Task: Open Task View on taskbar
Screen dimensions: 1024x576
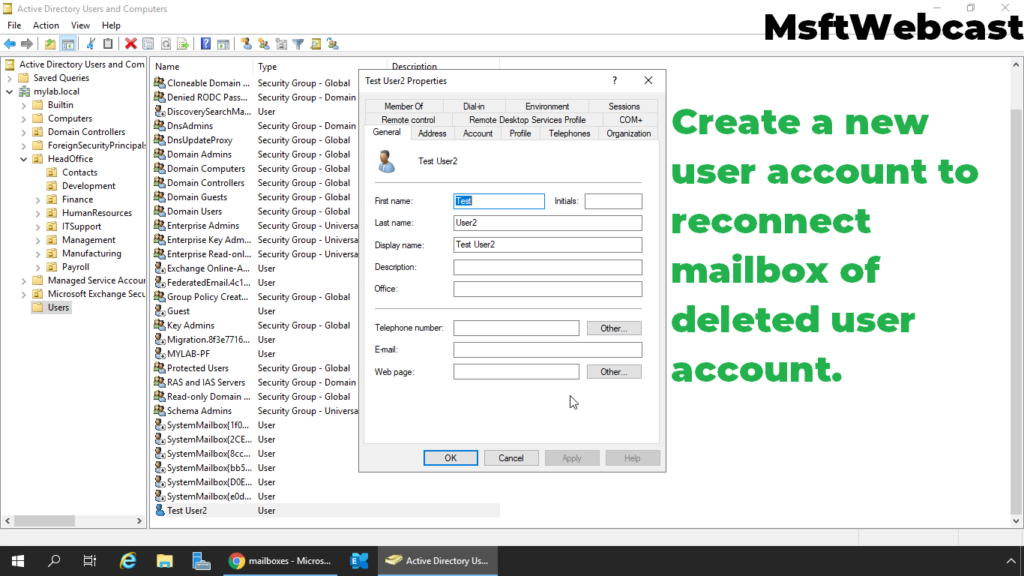Action: tap(90, 560)
